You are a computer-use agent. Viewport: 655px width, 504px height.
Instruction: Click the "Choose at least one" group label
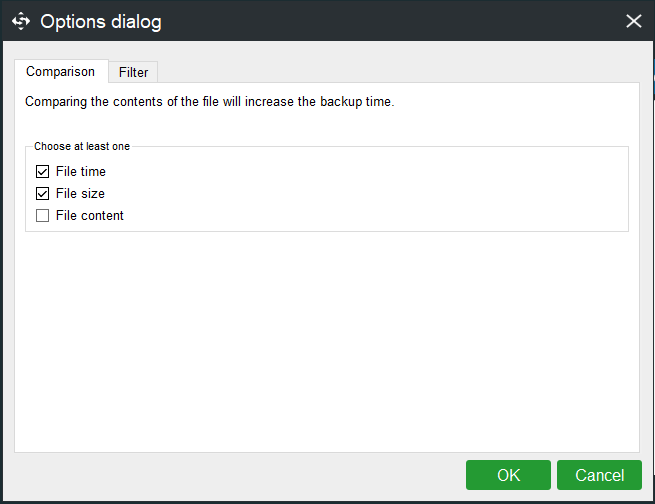[82, 146]
